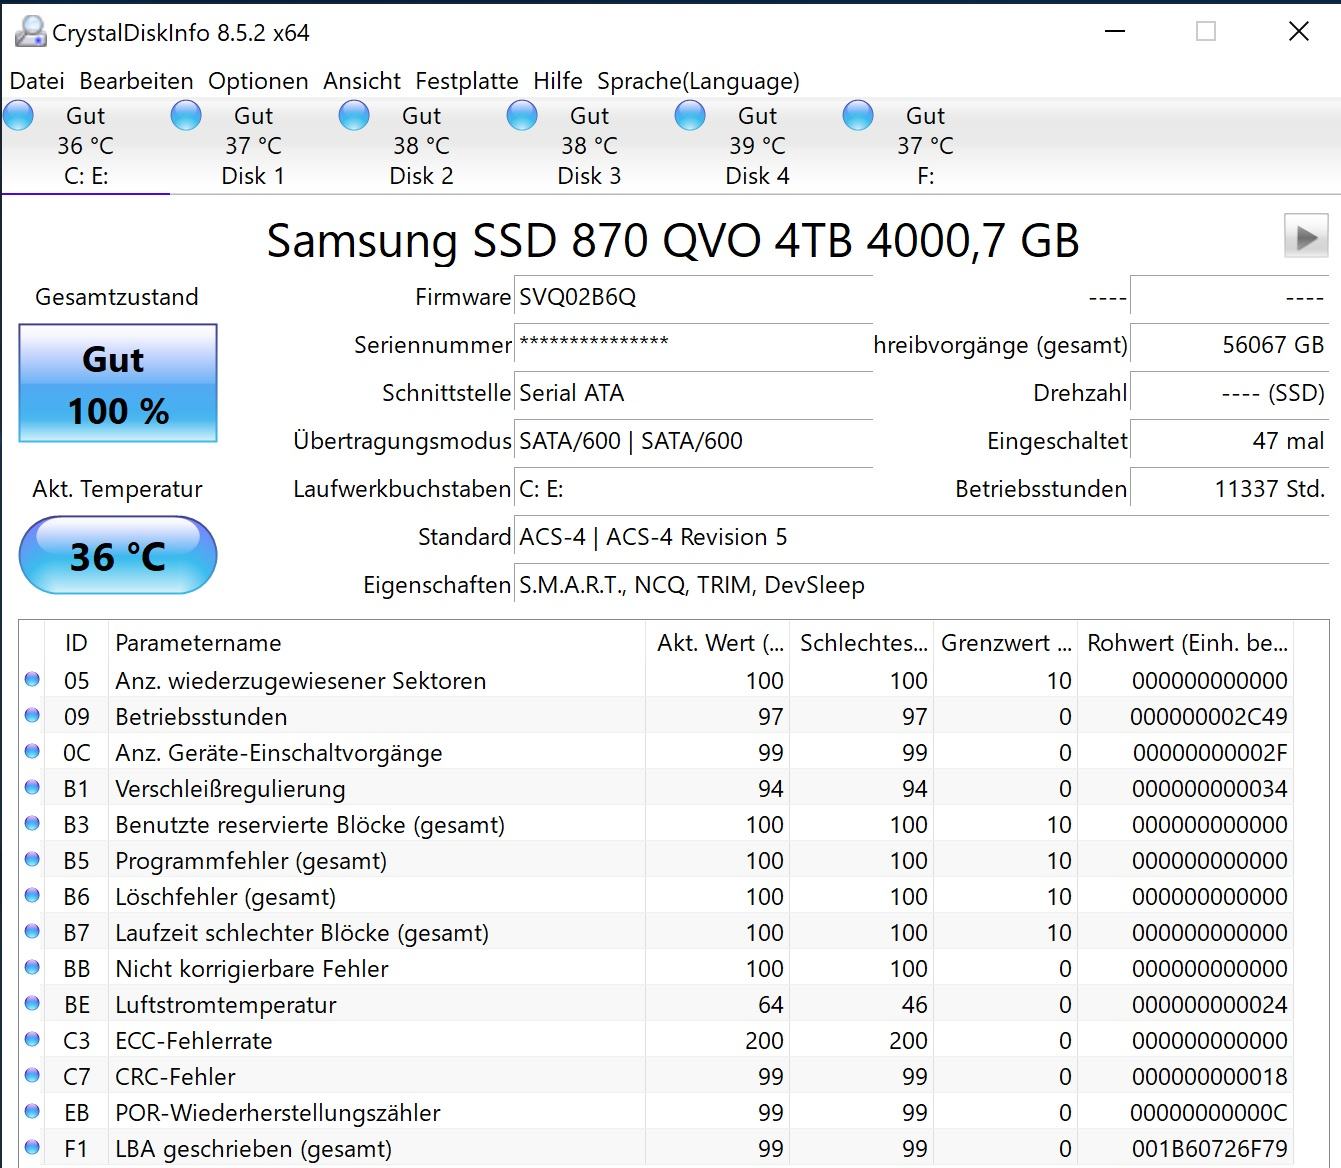Click the Gut 100 % health status button
Viewport: 1341px width, 1168px height.
click(x=118, y=384)
